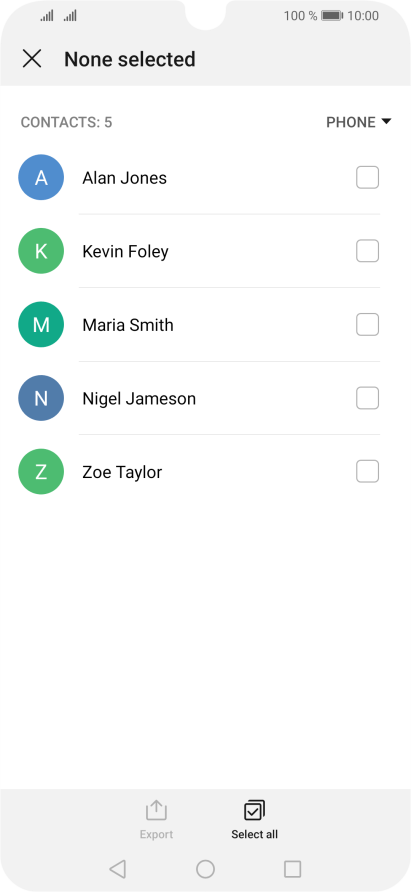The image size is (411, 892).
Task: Check the Alan Jones checkbox
Action: tap(367, 177)
